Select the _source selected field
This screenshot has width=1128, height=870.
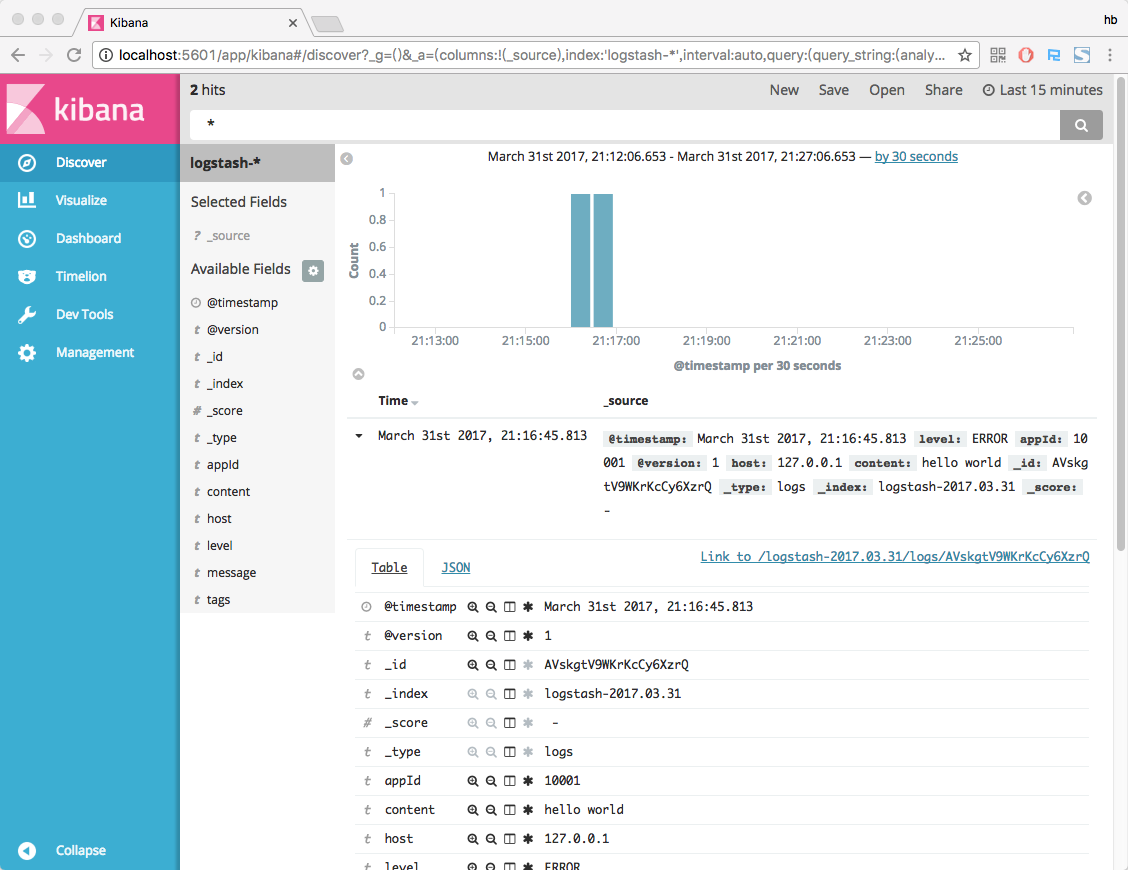(x=229, y=236)
